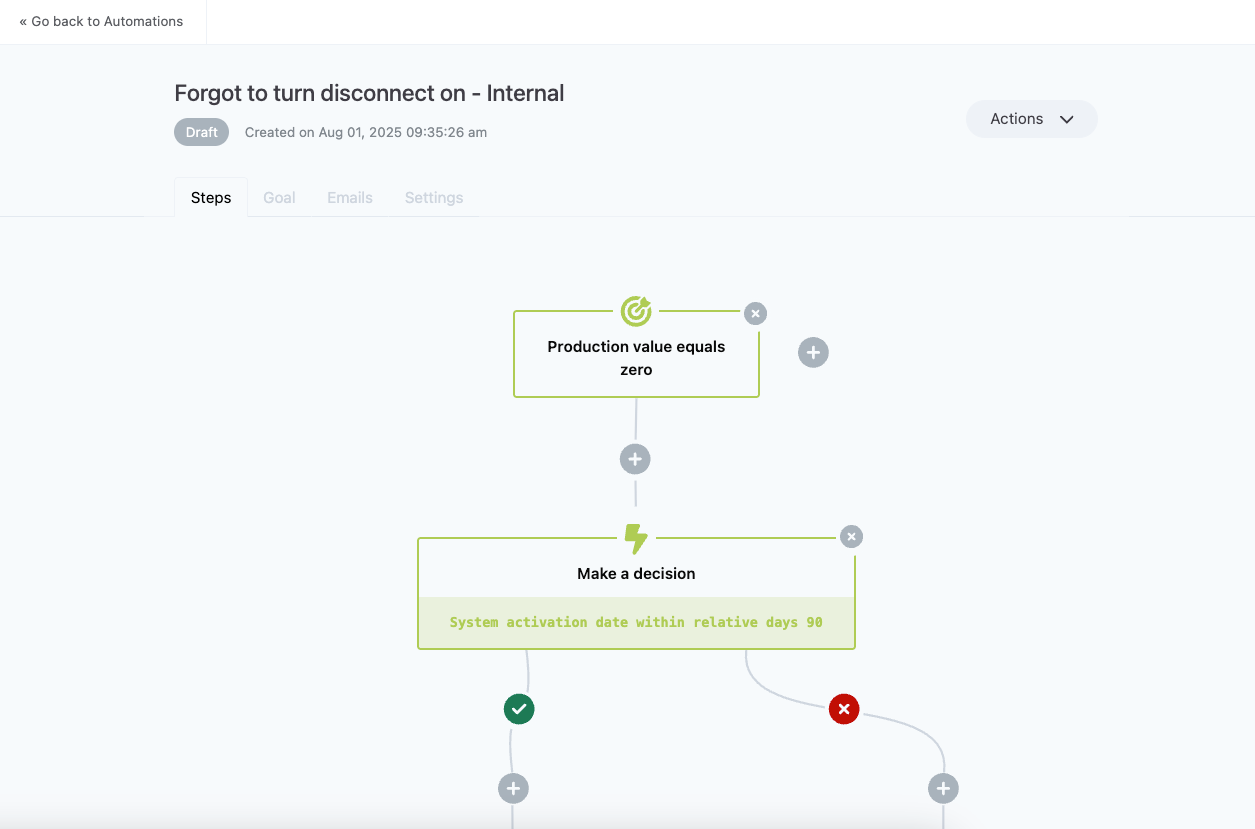Click the lightning bolt decision icon
The height and width of the screenshot is (829, 1255).
coord(636,538)
